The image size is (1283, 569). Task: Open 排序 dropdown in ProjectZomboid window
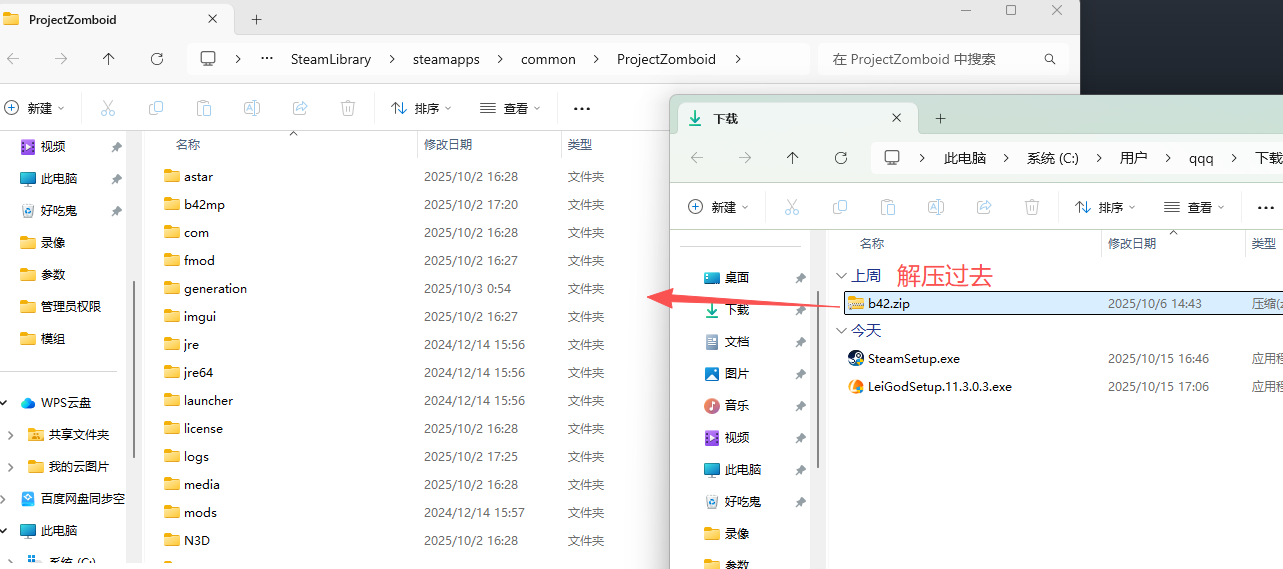pos(421,108)
